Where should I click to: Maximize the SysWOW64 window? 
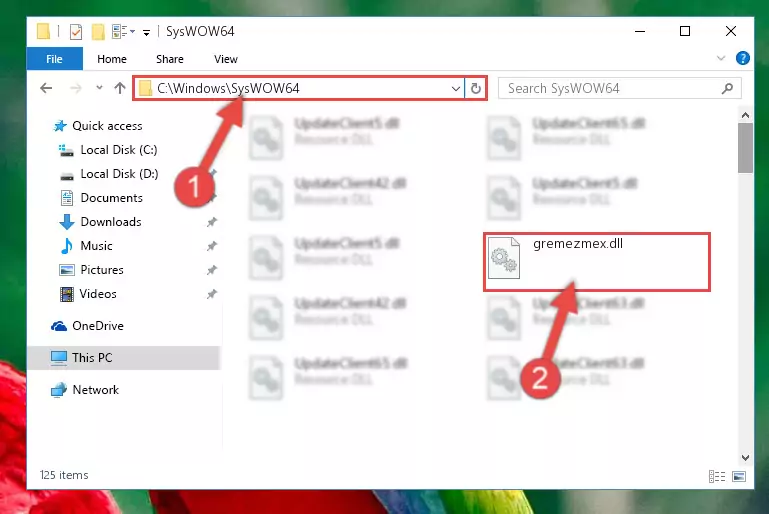[685, 31]
